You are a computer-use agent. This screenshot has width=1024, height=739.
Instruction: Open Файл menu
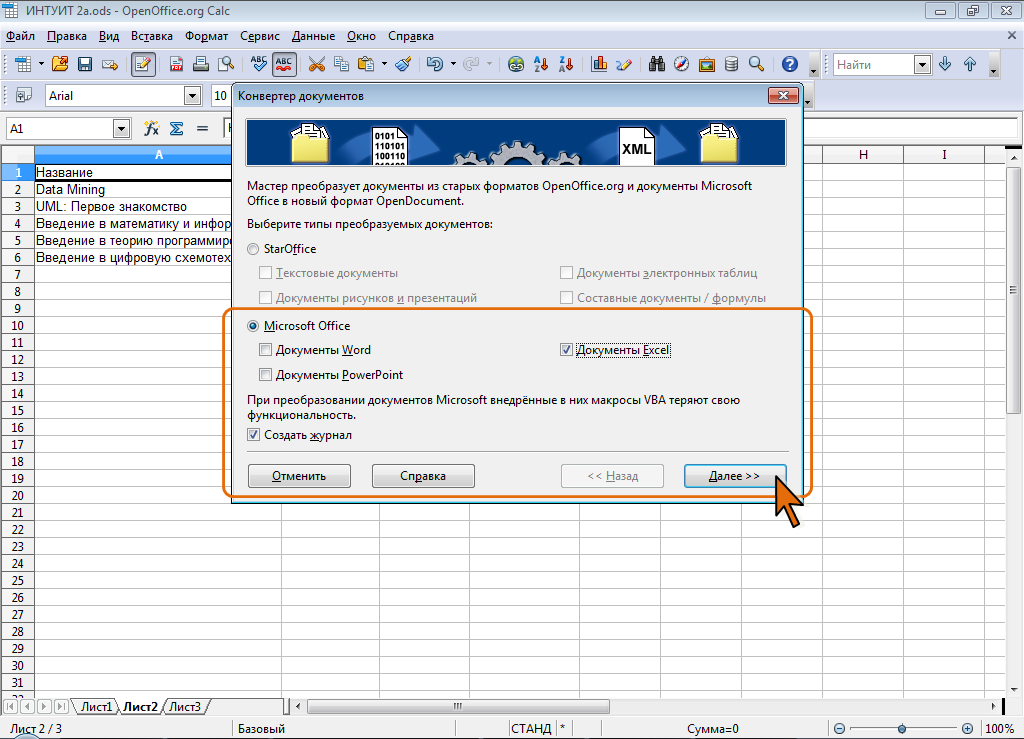click(20, 37)
